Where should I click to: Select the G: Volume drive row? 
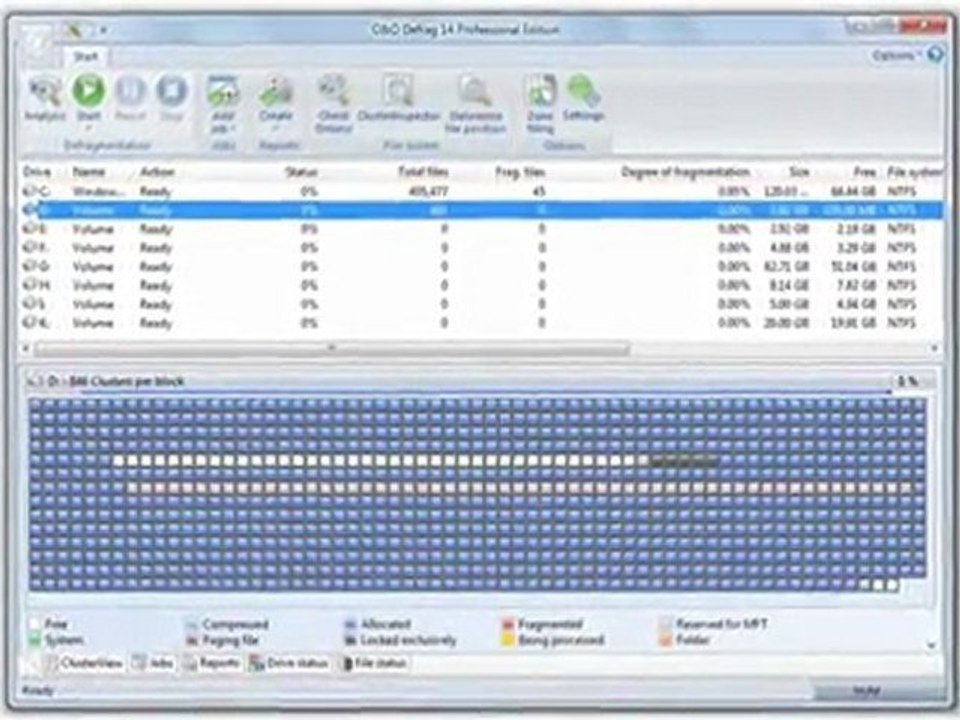[481, 267]
